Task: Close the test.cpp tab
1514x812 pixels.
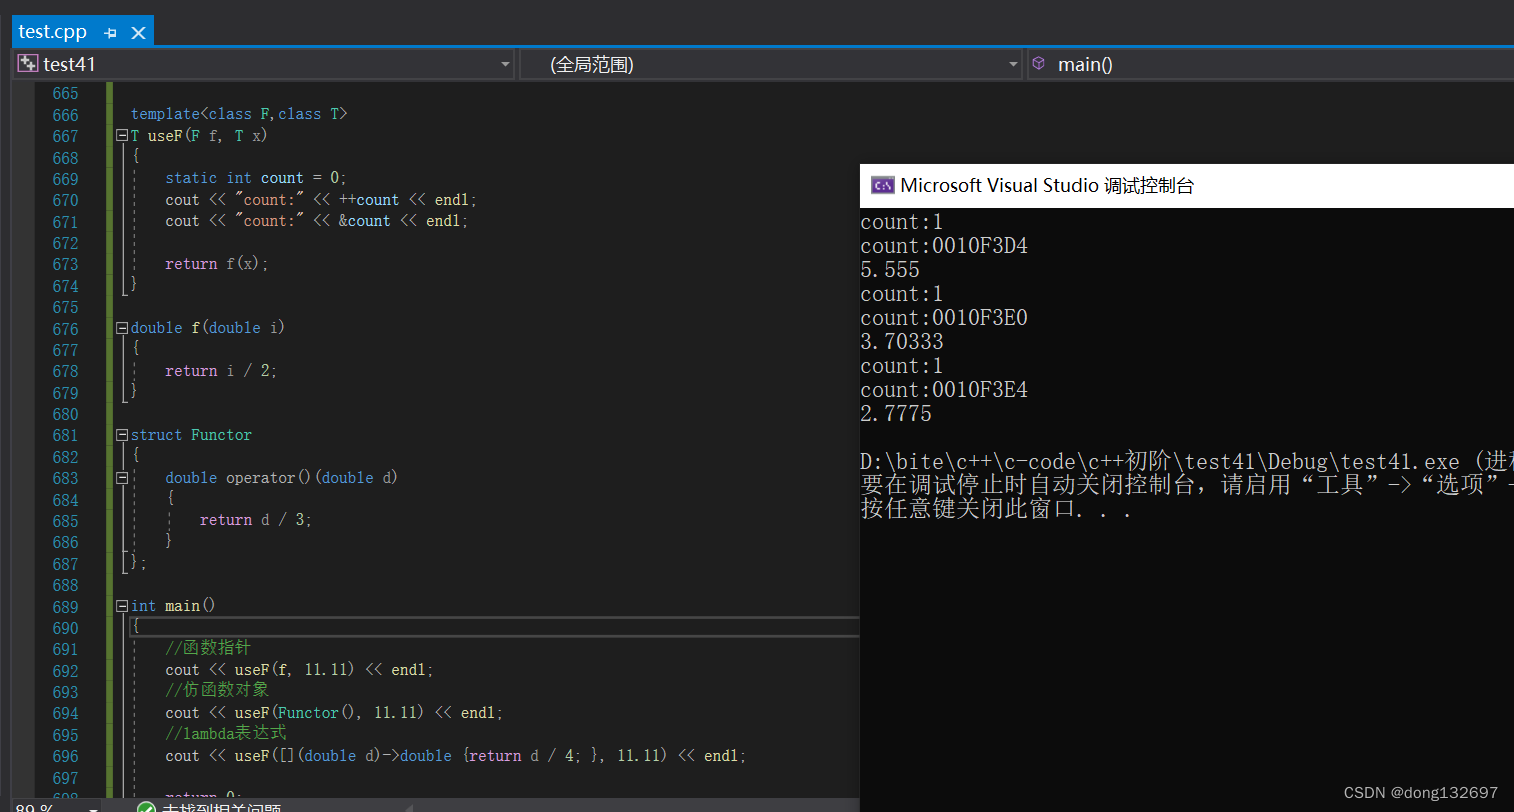Action: [x=139, y=33]
